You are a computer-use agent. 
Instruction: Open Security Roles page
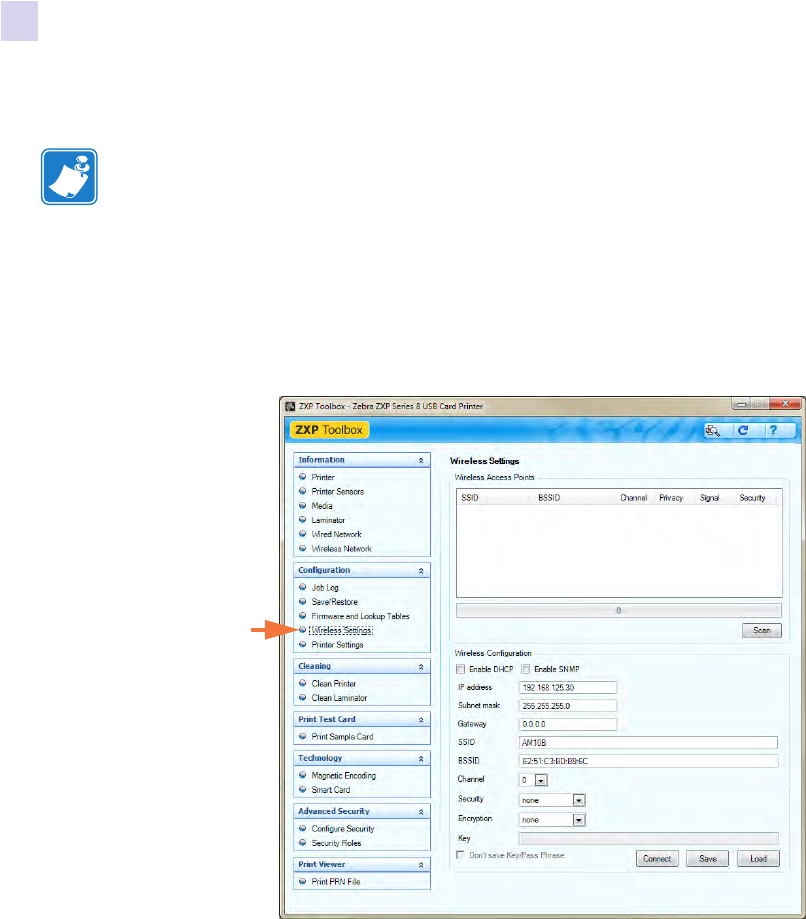point(336,843)
